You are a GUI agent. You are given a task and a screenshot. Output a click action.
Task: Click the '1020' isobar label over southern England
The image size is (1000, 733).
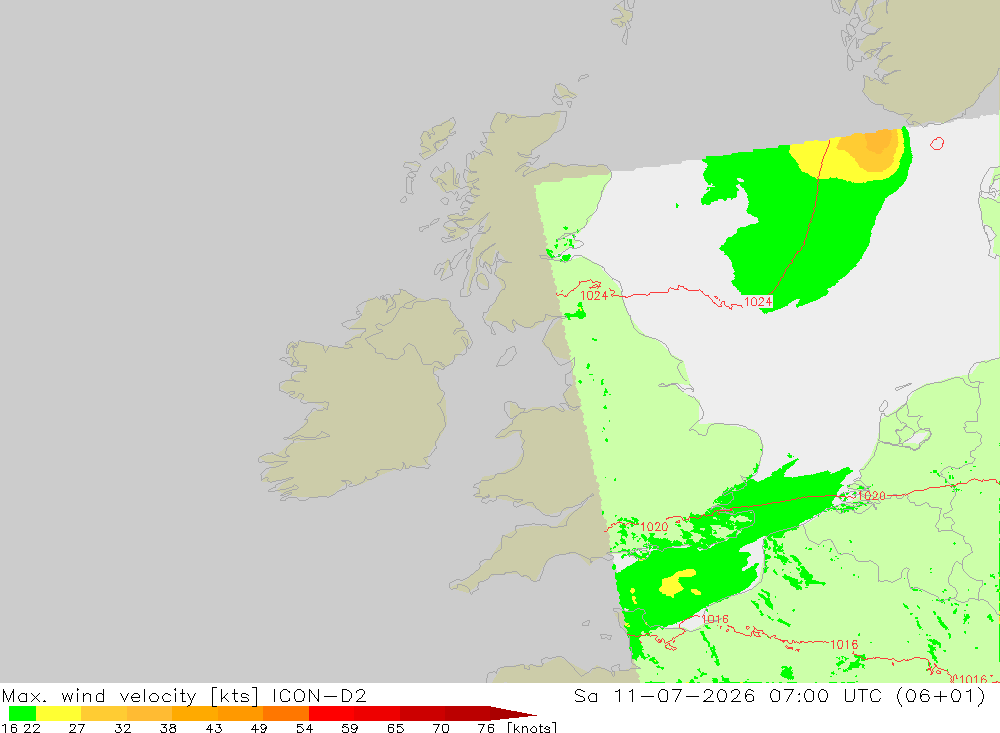coord(654,526)
